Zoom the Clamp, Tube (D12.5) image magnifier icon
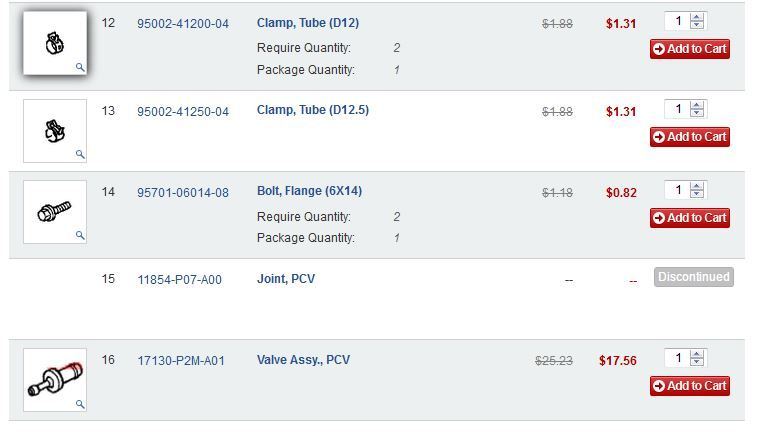The height and width of the screenshot is (444, 757). point(80,154)
